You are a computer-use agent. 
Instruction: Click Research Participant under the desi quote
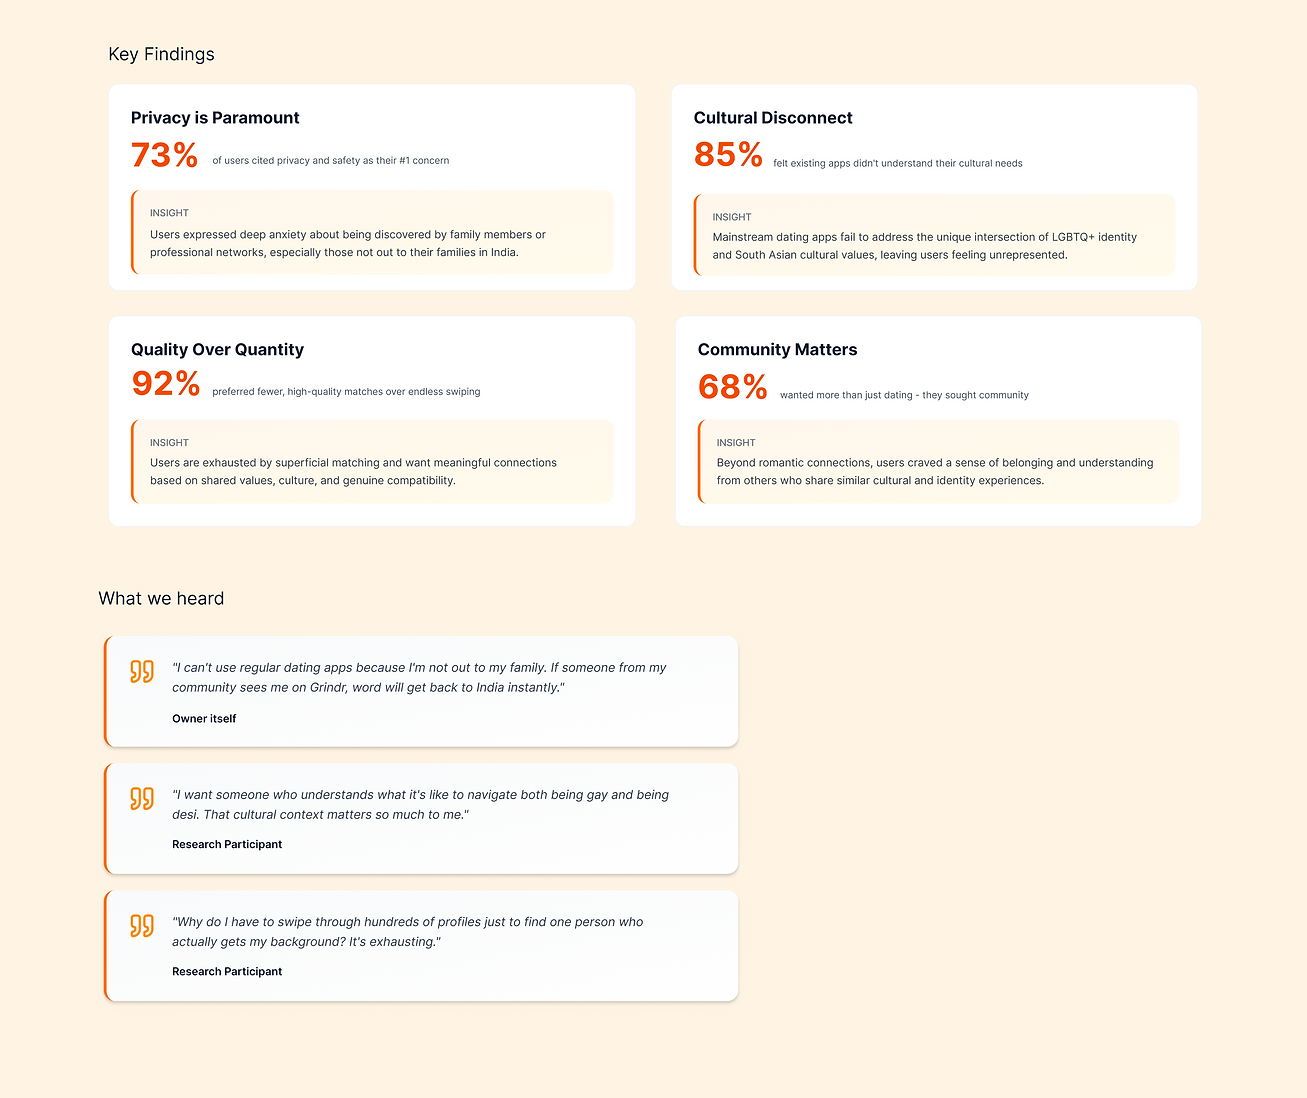227,844
